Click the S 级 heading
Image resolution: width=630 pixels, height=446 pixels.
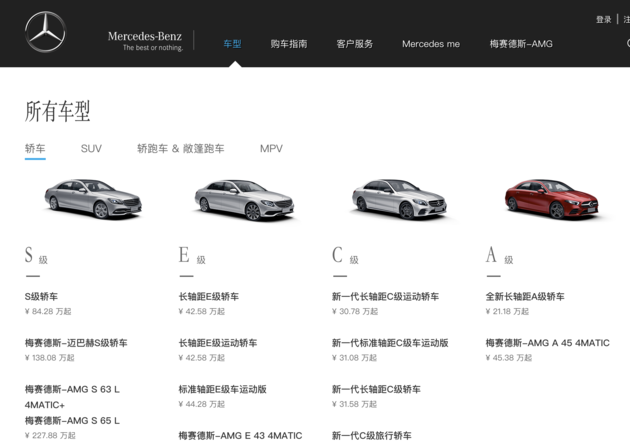[x=36, y=256]
